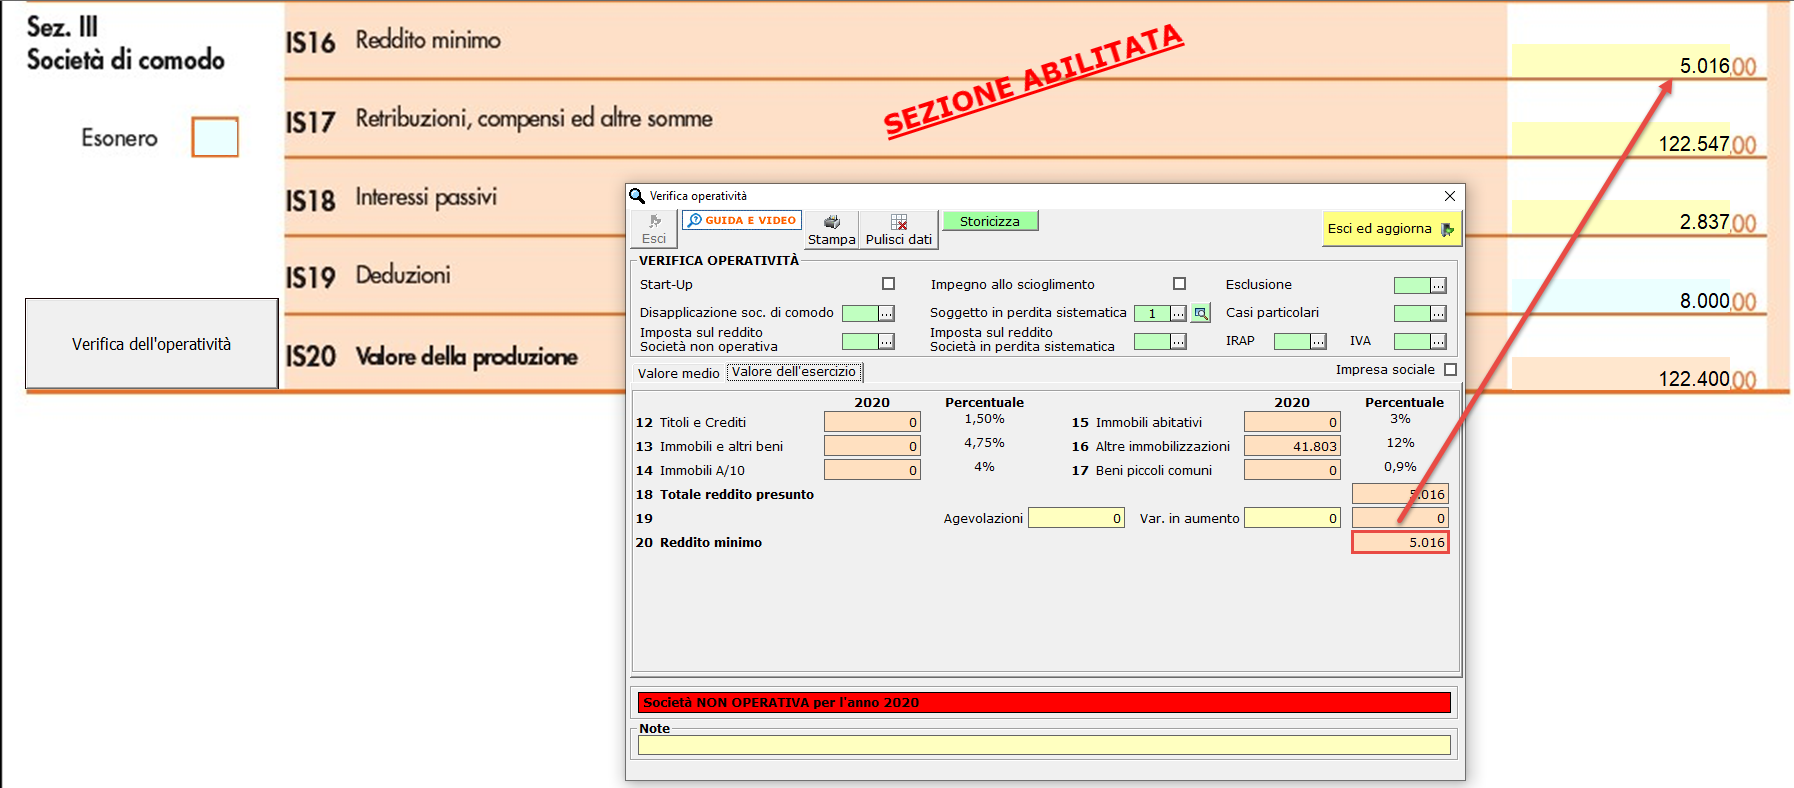Open the Guida e Video help

pyautogui.click(x=742, y=220)
